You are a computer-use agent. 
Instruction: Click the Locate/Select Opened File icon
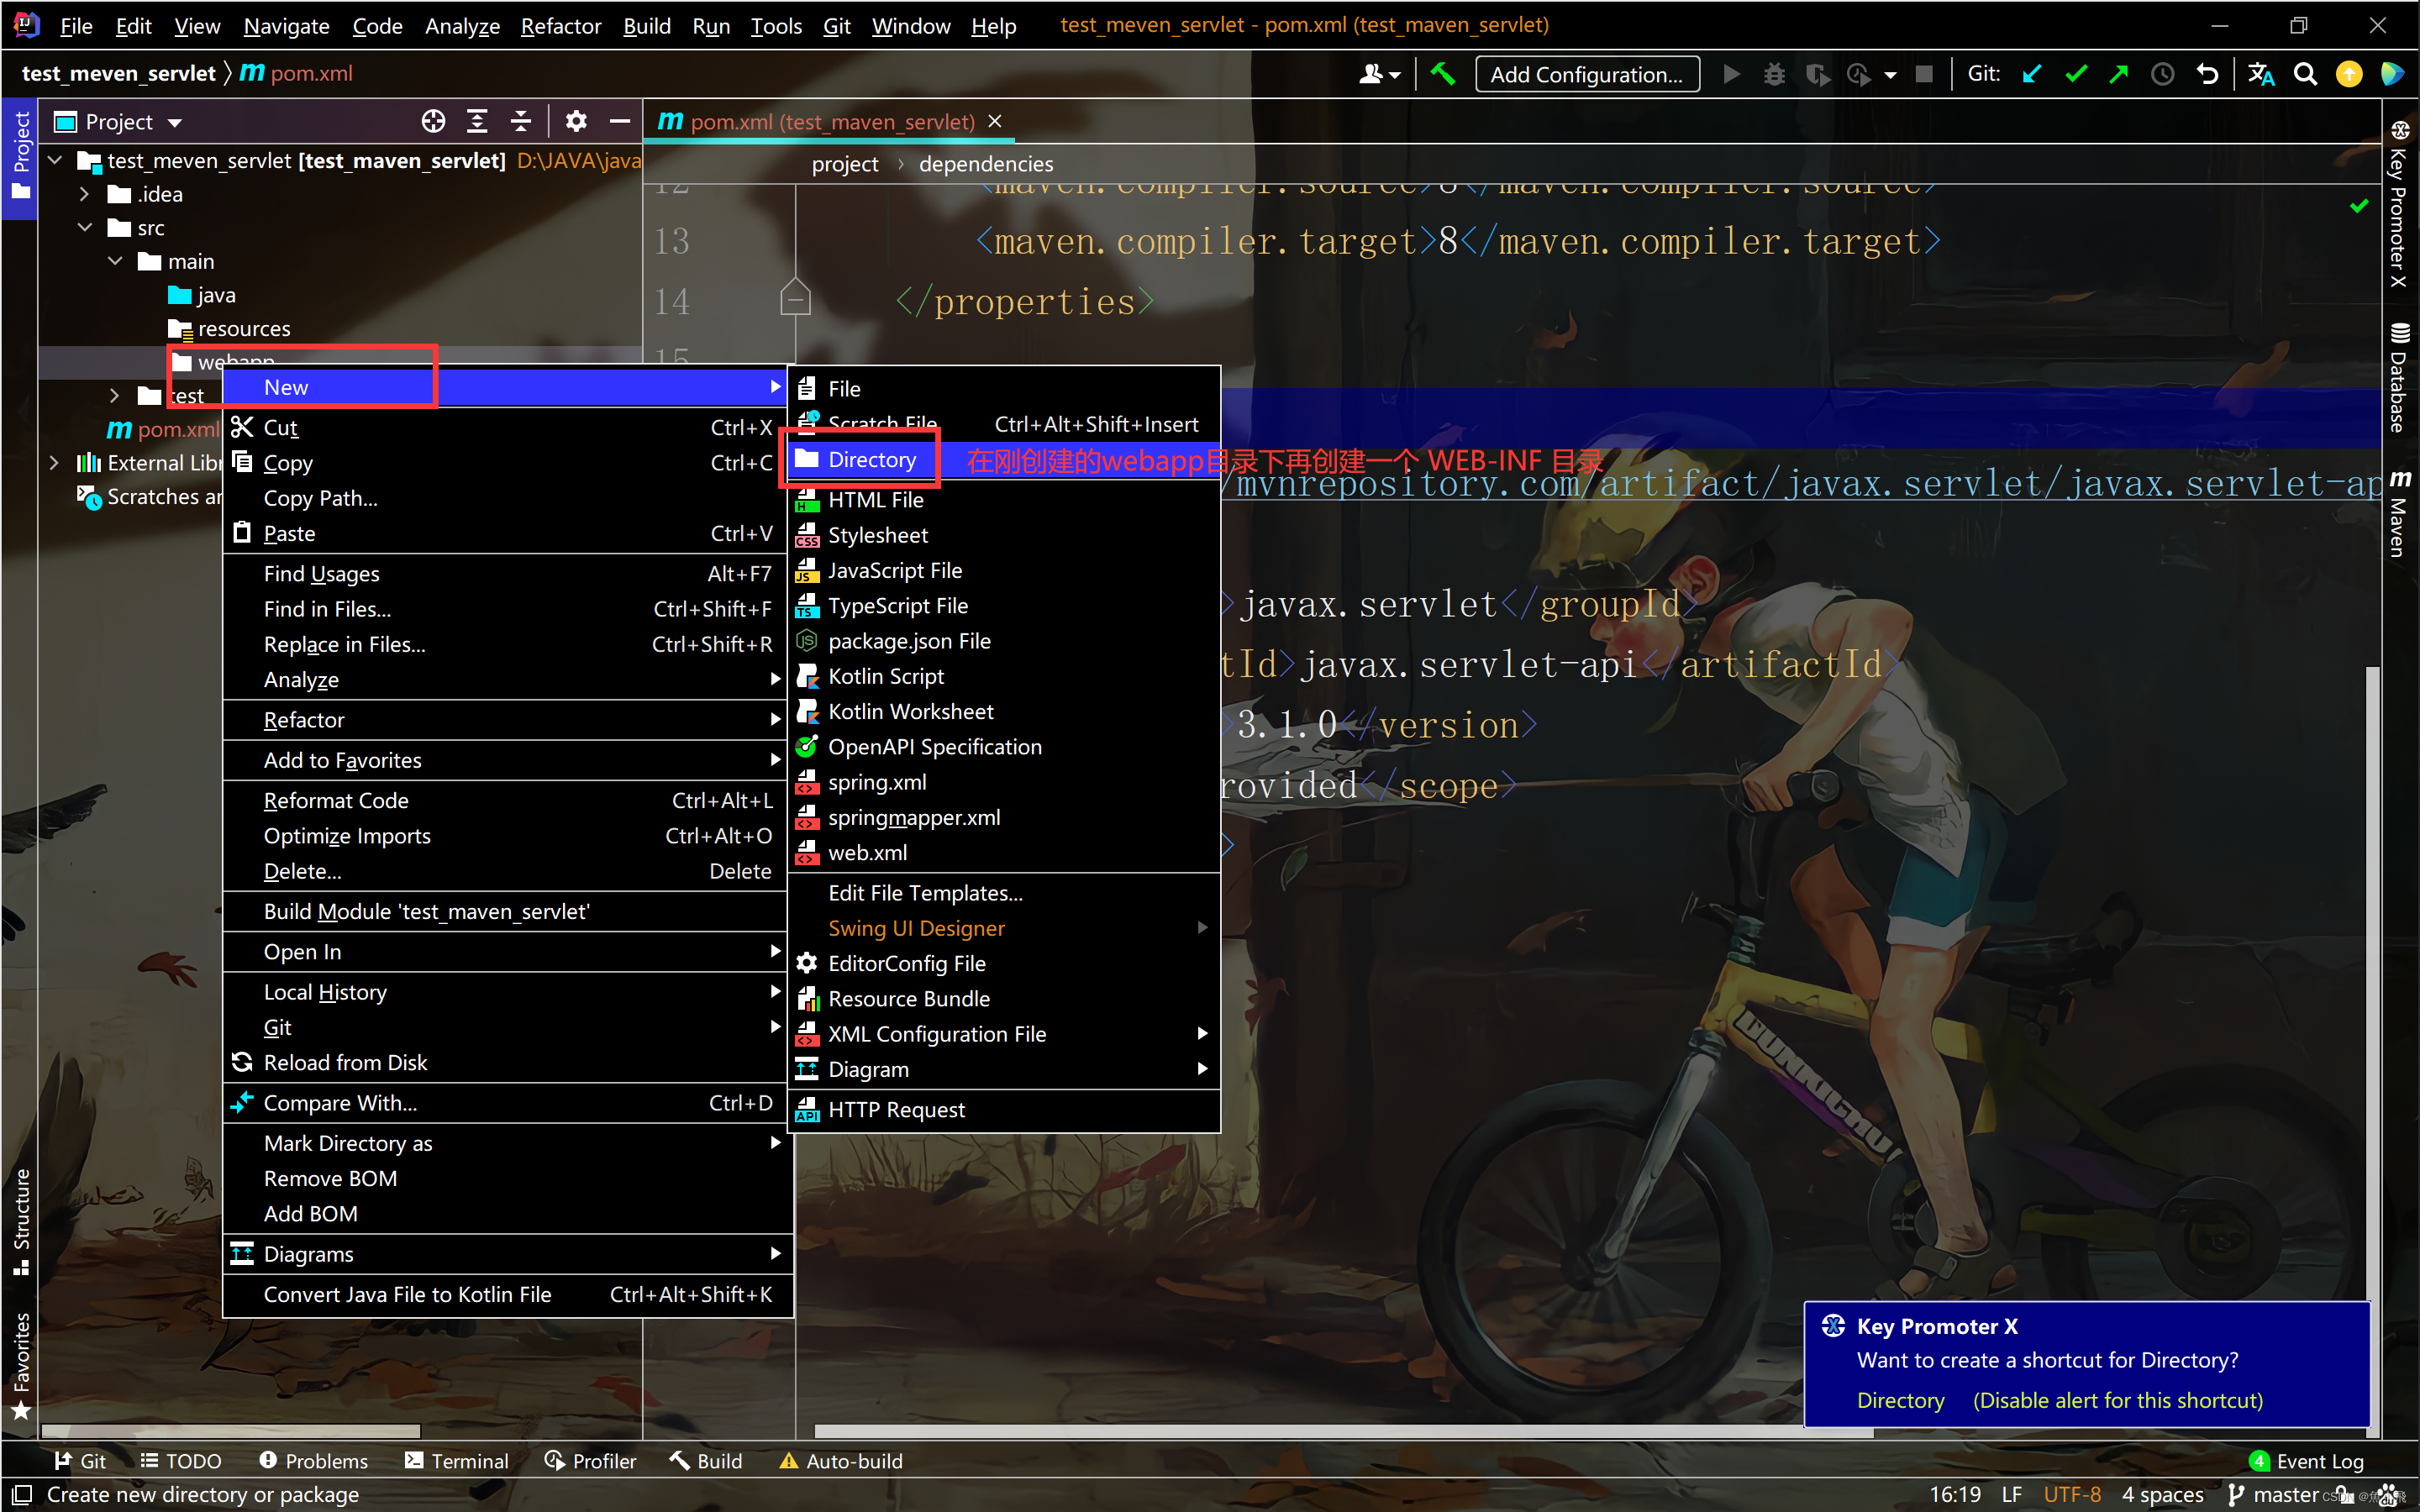coord(433,122)
